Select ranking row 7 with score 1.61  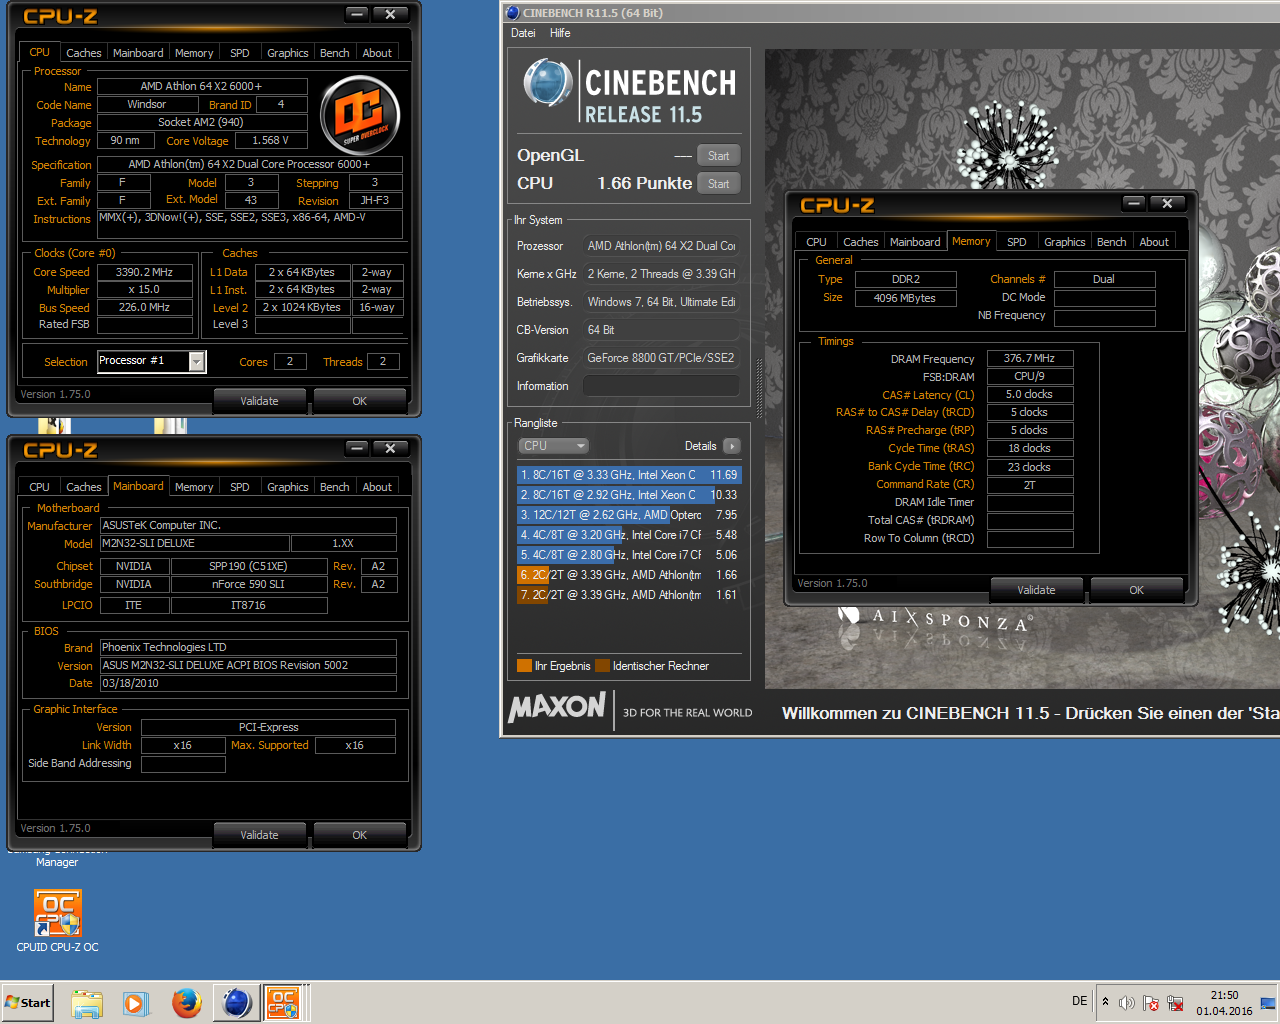[629, 595]
